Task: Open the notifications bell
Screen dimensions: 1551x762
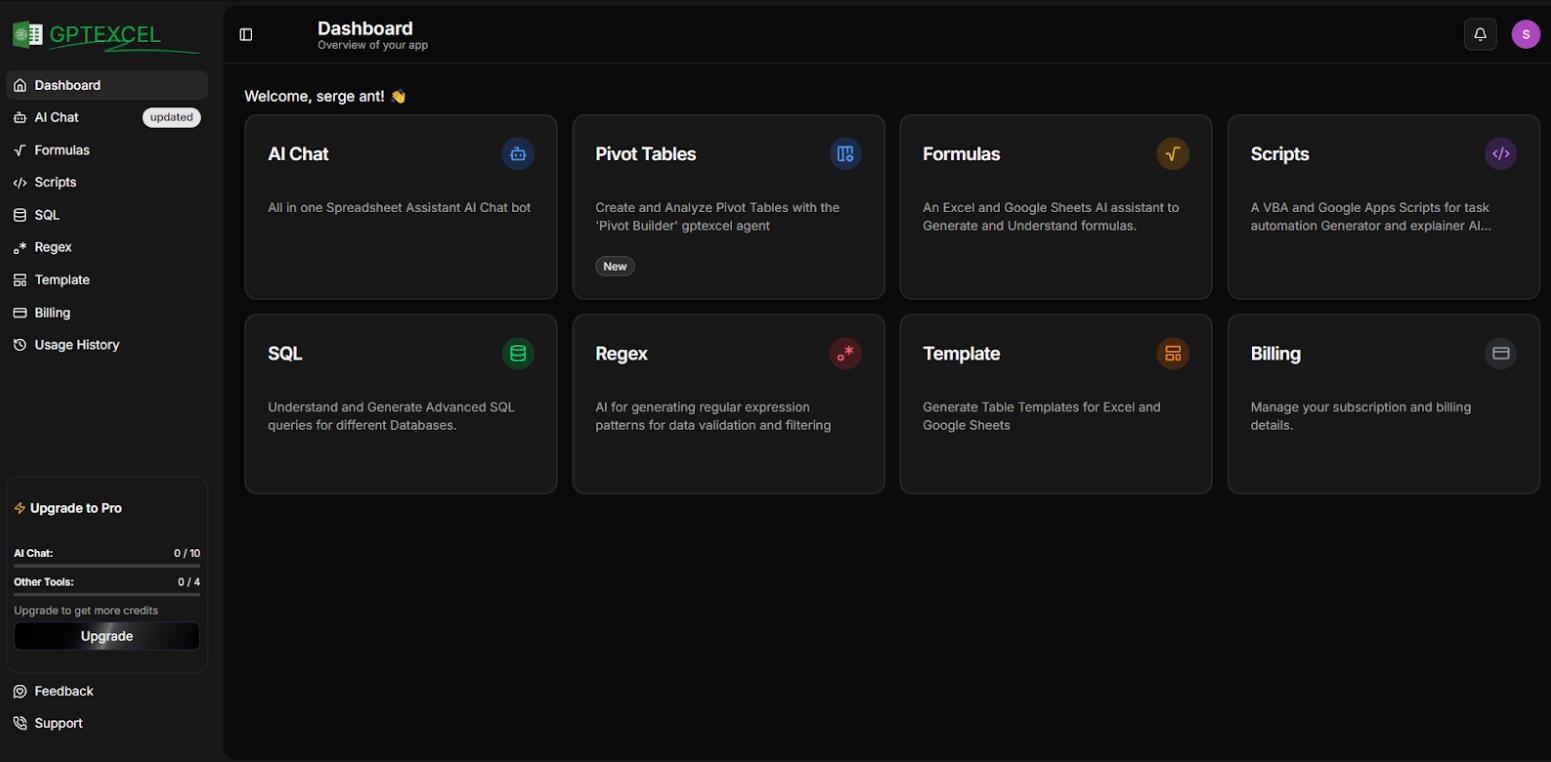Action: tap(1480, 34)
